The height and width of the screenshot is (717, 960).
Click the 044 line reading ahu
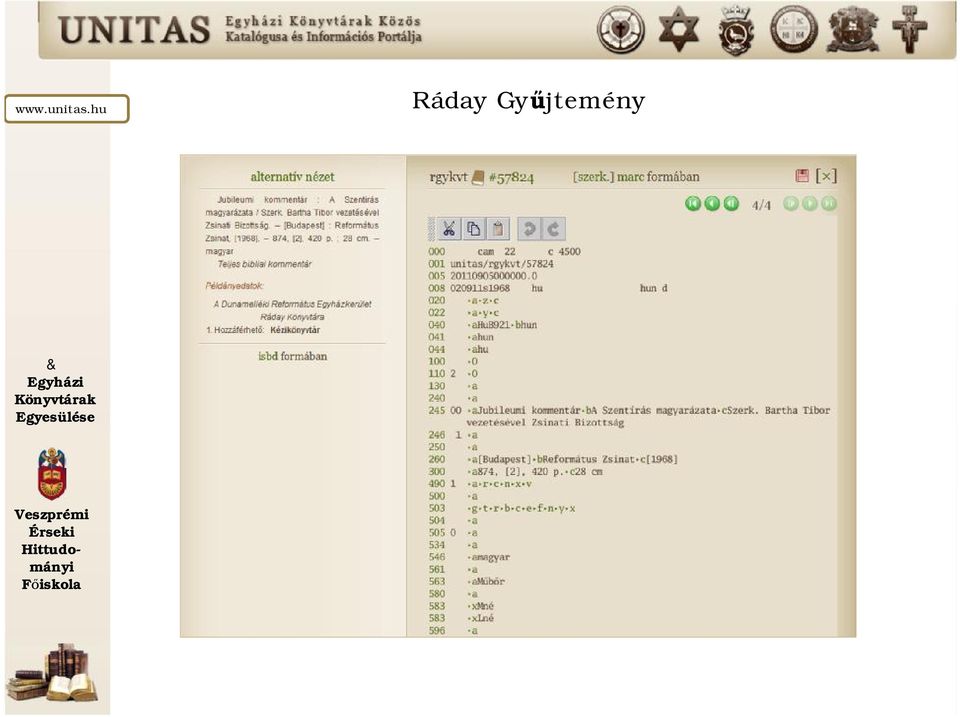[459, 350]
